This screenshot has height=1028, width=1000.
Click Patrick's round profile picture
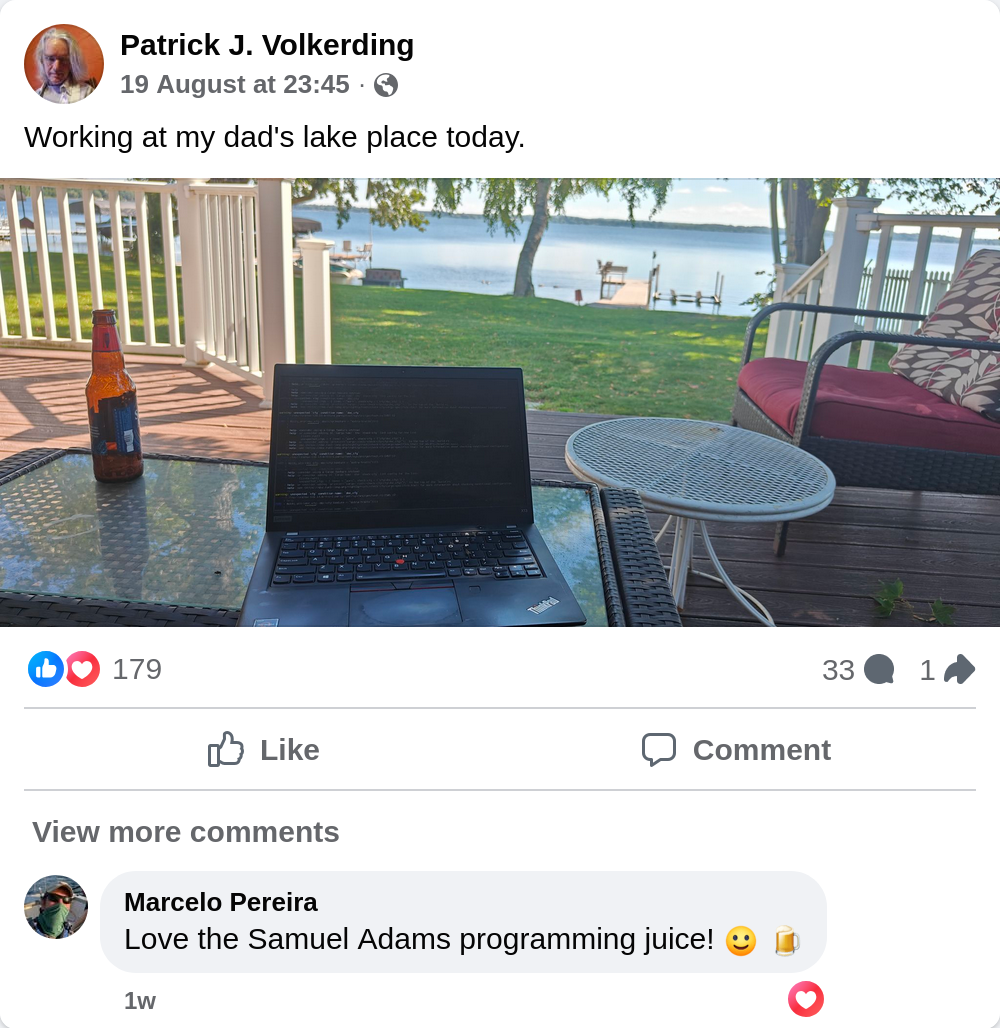click(64, 64)
